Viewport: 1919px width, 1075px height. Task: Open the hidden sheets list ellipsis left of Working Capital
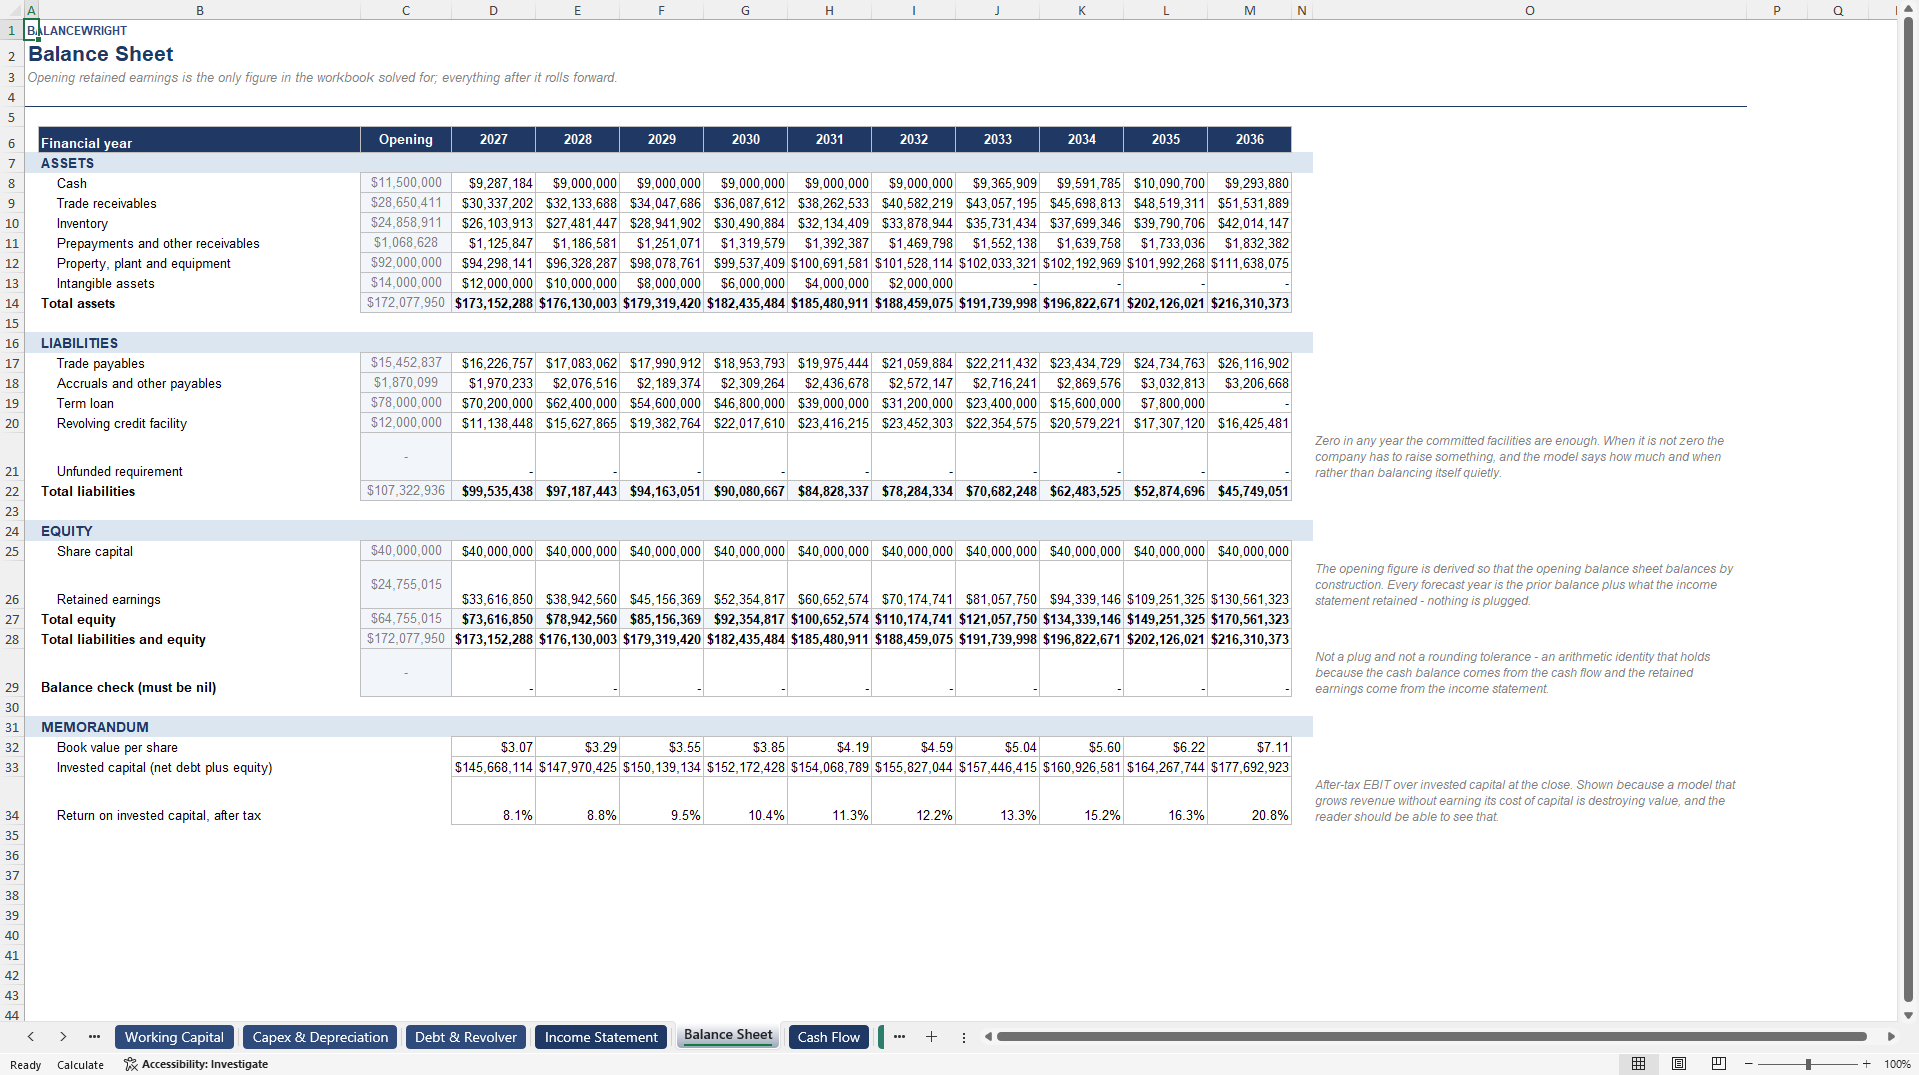[x=94, y=1037]
